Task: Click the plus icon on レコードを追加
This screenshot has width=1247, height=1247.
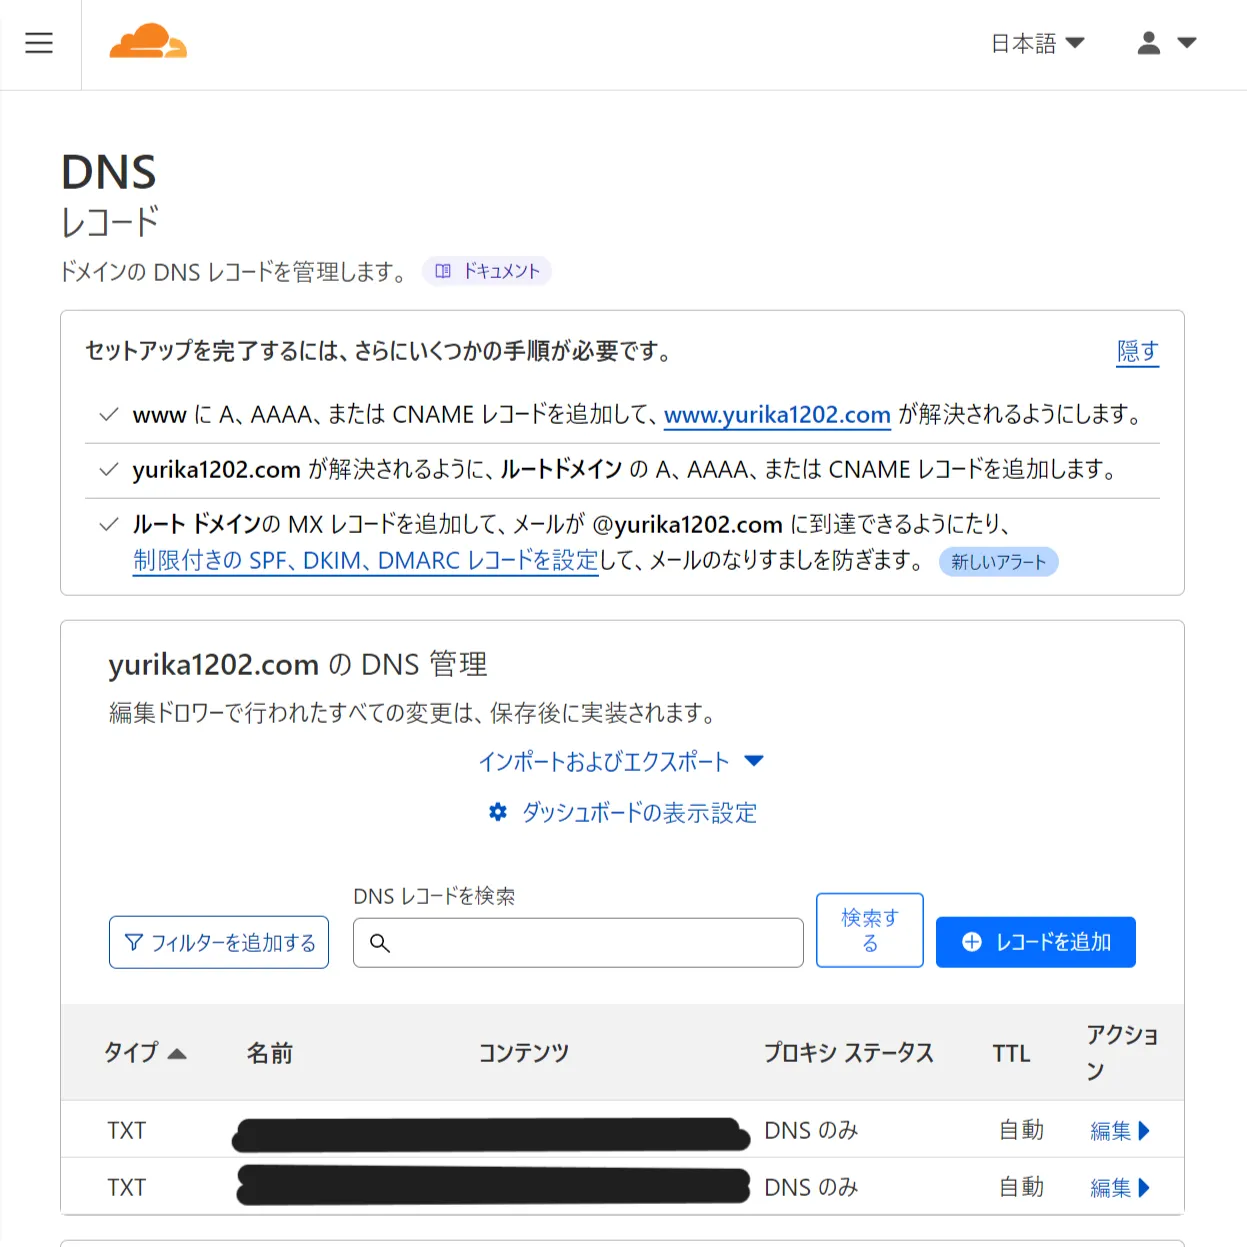Action: [x=970, y=941]
